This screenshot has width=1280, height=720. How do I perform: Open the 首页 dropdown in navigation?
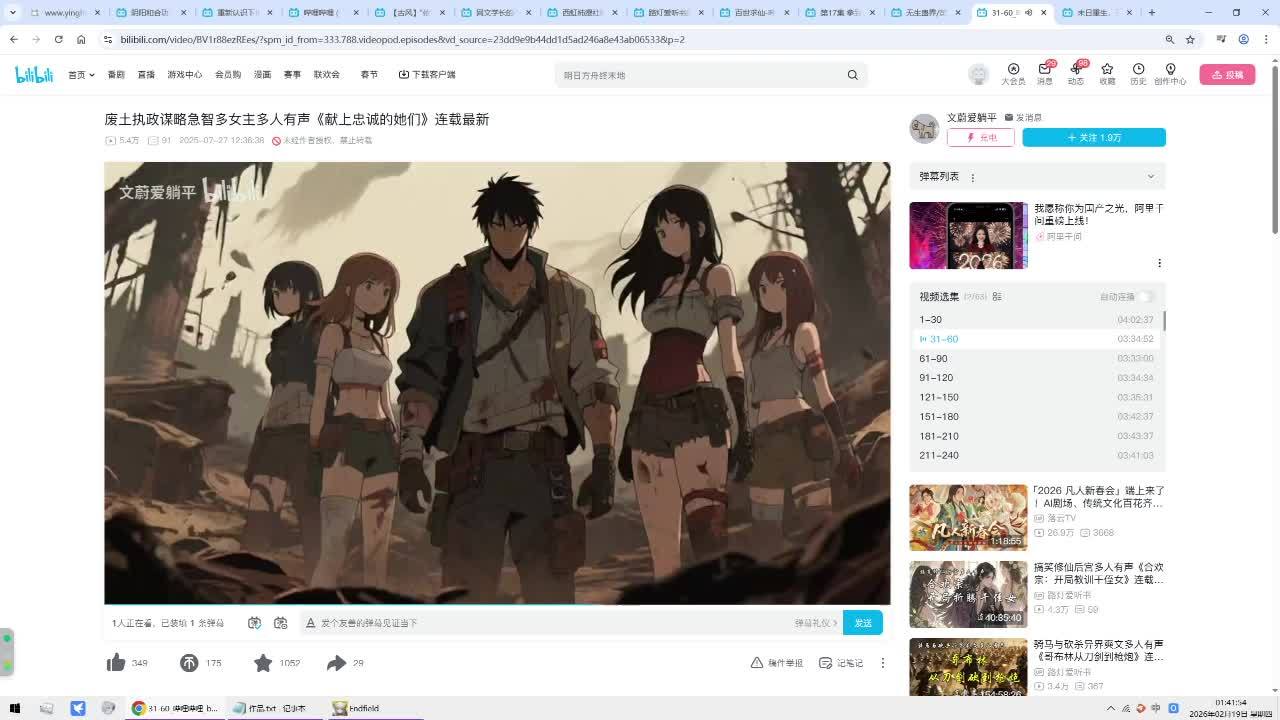click(81, 75)
